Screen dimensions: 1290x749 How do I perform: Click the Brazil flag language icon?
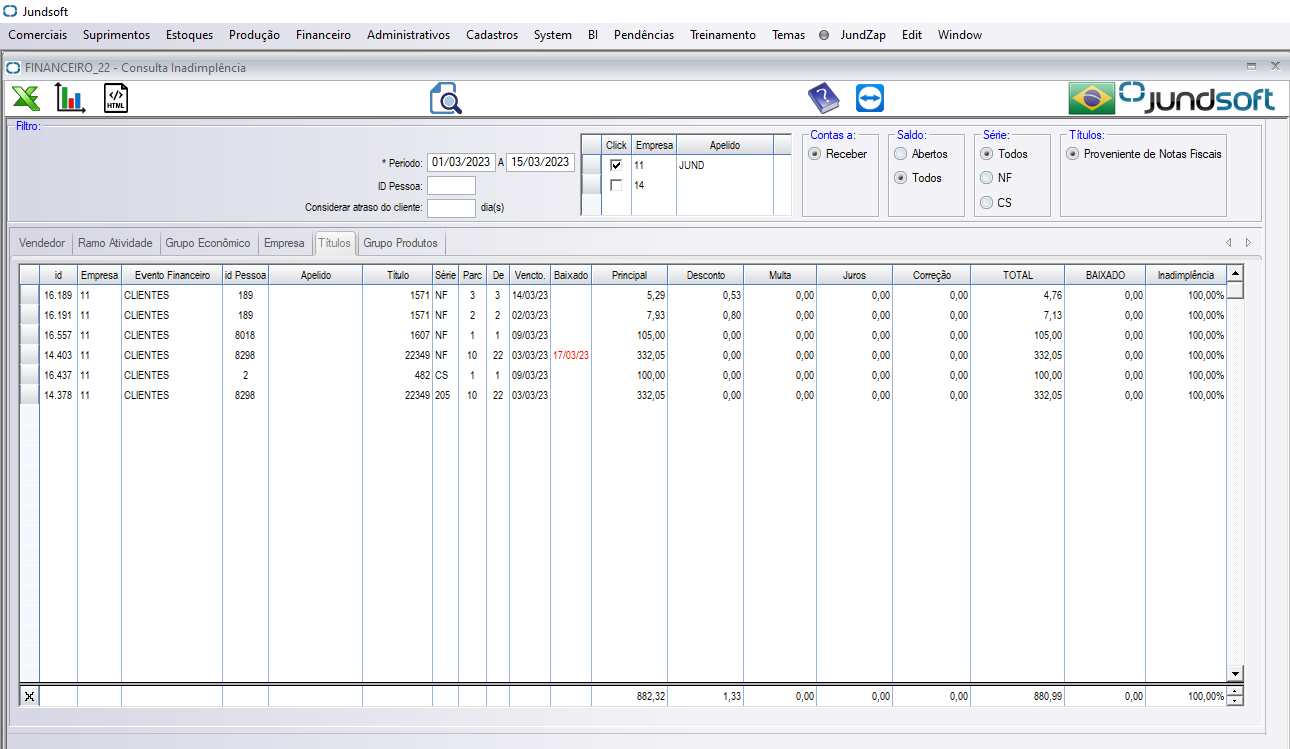(1091, 98)
